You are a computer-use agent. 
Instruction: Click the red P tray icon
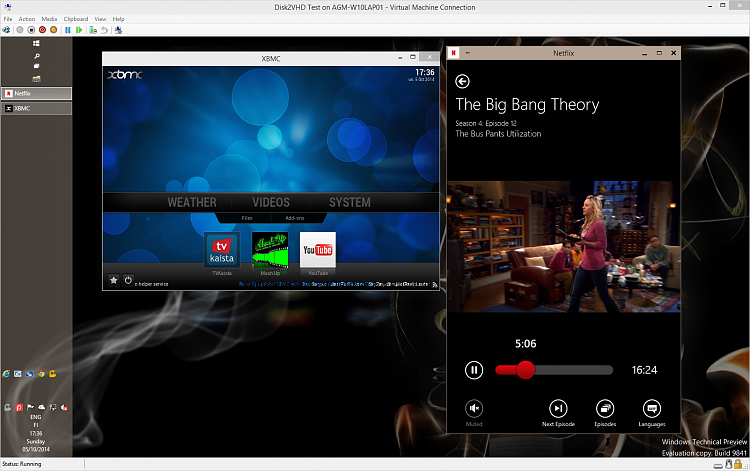[x=19, y=407]
